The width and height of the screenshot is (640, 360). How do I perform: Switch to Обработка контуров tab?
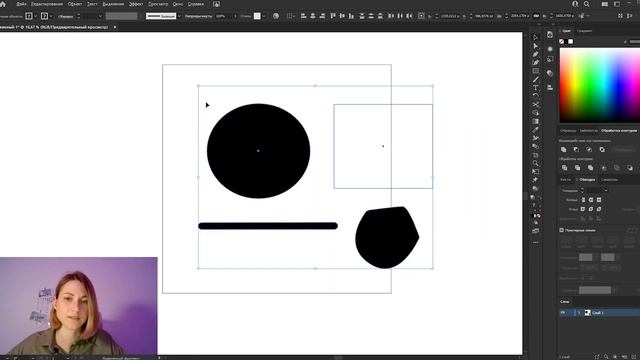[619, 131]
